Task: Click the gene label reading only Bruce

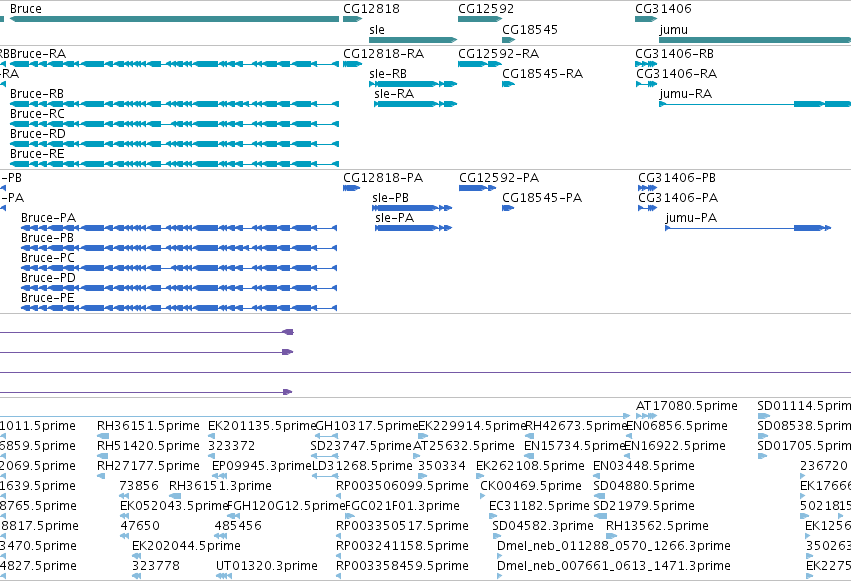Action: [26, 9]
